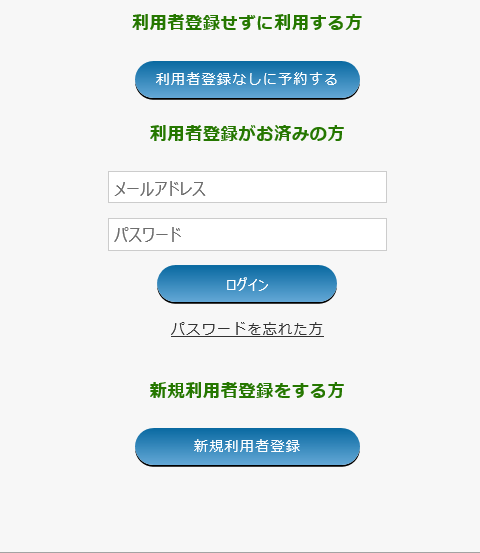Select the 利用者登録せずに利用する方 heading
This screenshot has width=480, height=553.
tap(247, 23)
